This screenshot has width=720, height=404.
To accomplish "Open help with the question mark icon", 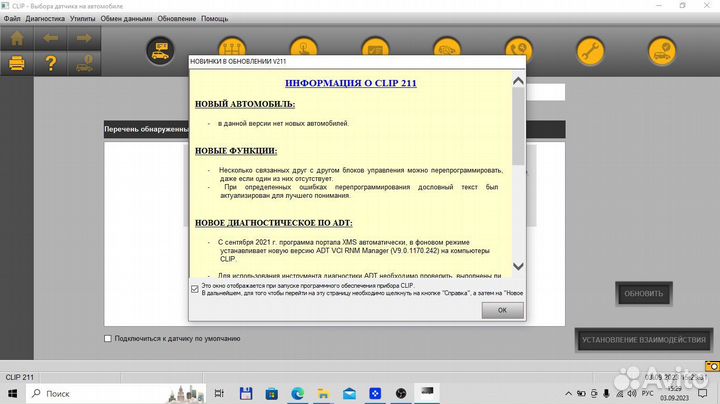I will (51, 64).
